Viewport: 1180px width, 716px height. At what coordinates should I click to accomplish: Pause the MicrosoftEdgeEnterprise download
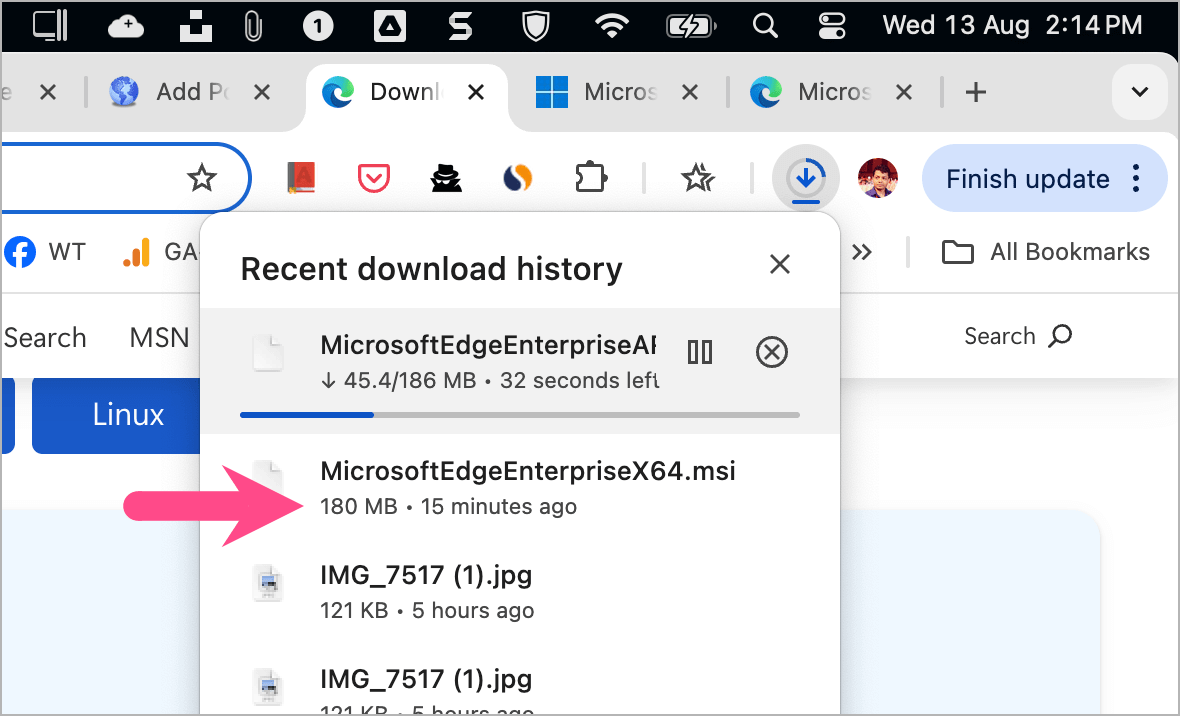pos(699,352)
